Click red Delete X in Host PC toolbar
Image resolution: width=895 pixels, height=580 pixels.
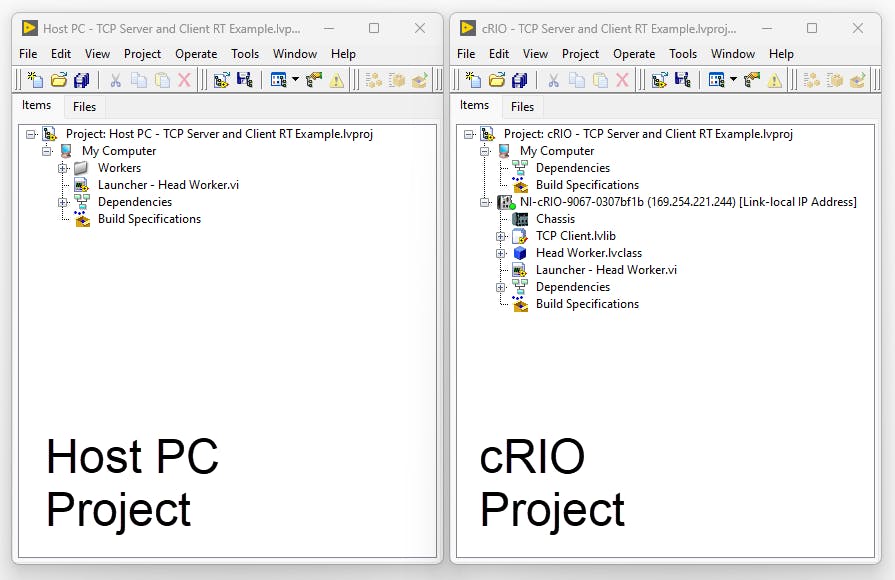pyautogui.click(x=184, y=80)
